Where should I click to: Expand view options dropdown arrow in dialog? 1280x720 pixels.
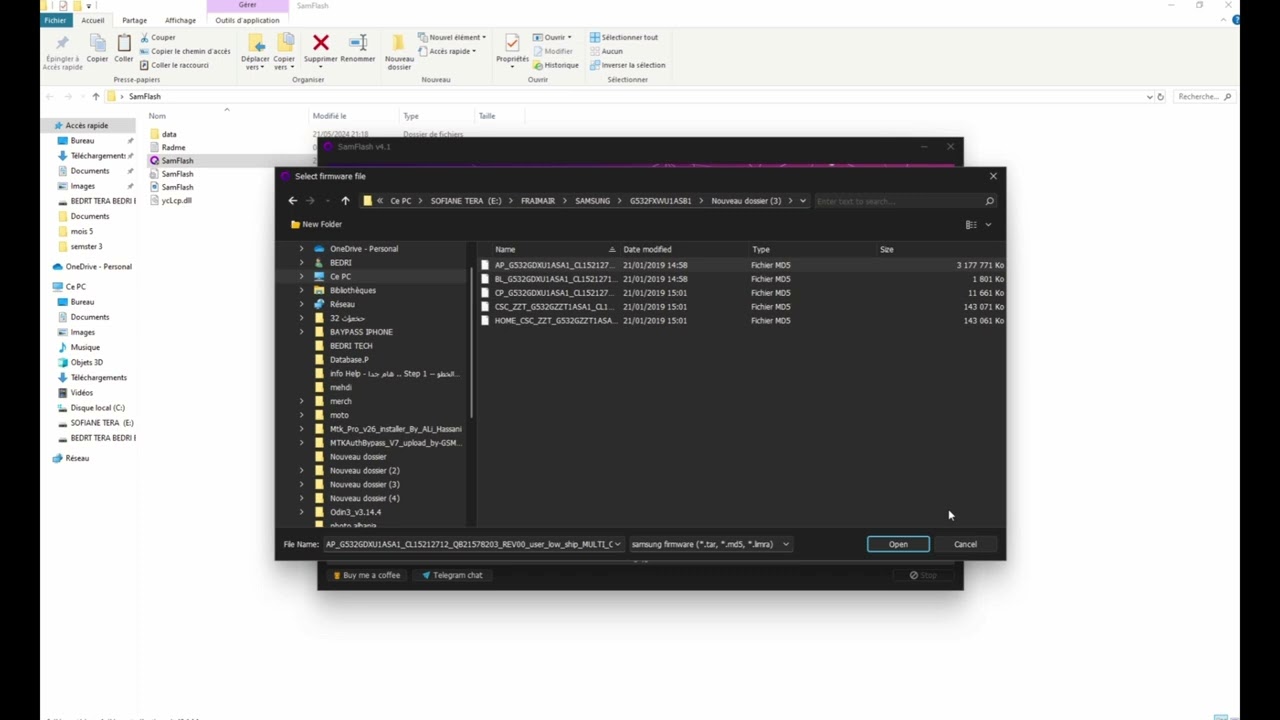click(988, 225)
